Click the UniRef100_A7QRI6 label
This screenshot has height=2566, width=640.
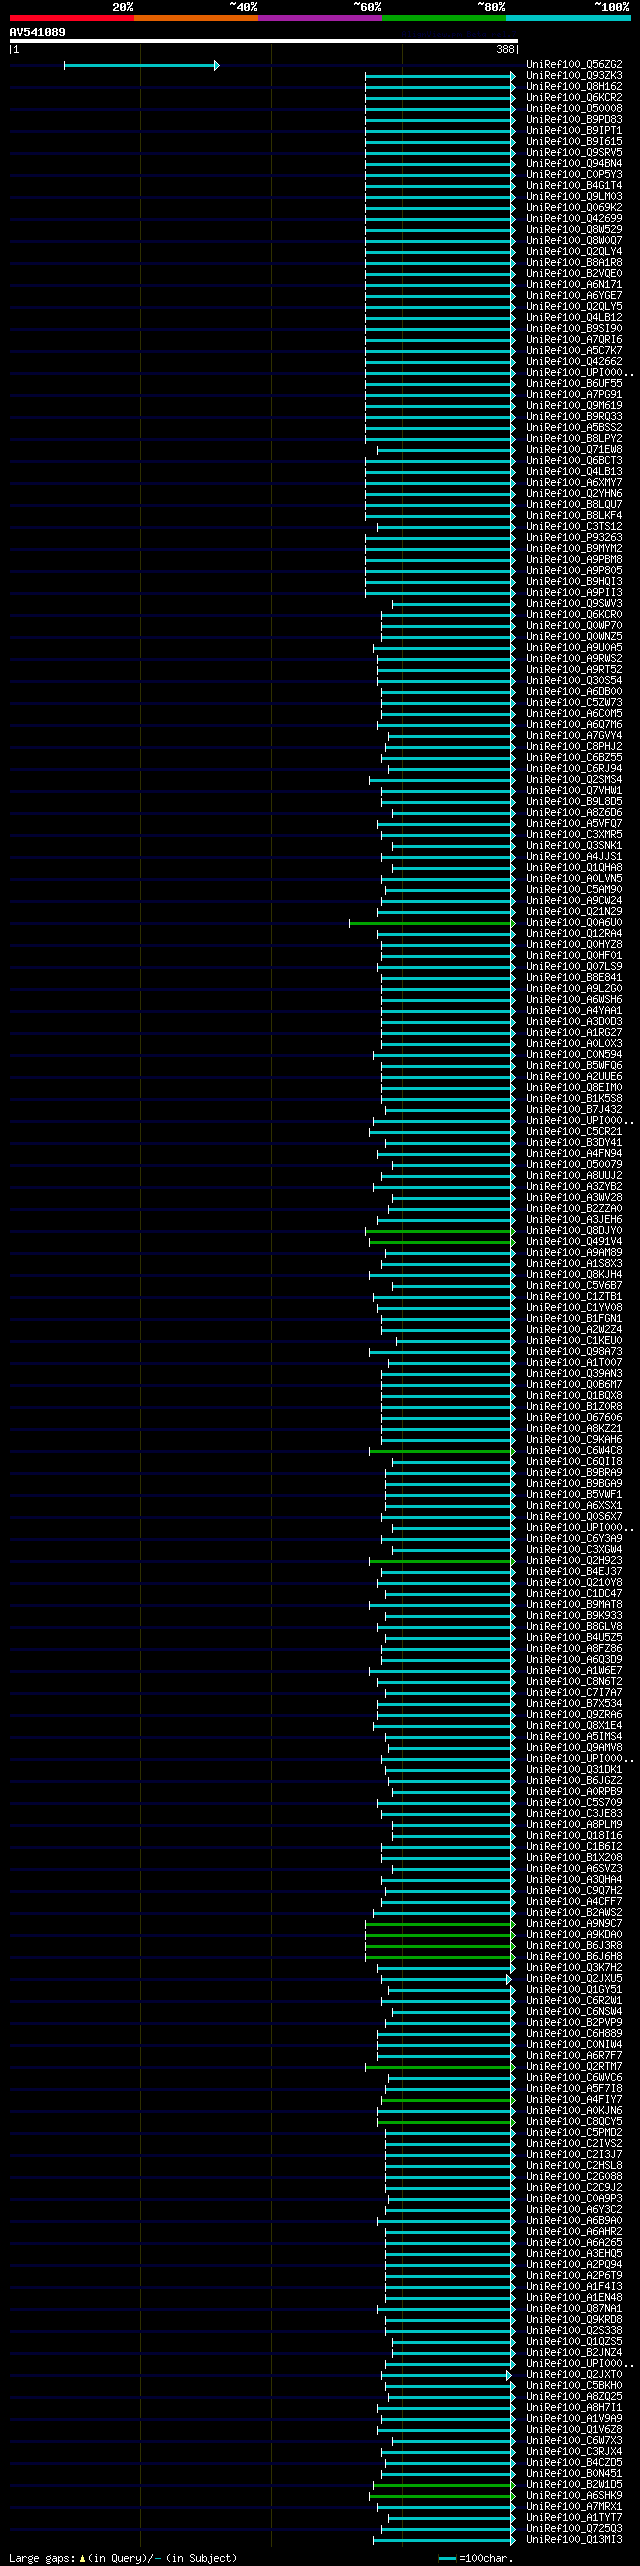574,340
